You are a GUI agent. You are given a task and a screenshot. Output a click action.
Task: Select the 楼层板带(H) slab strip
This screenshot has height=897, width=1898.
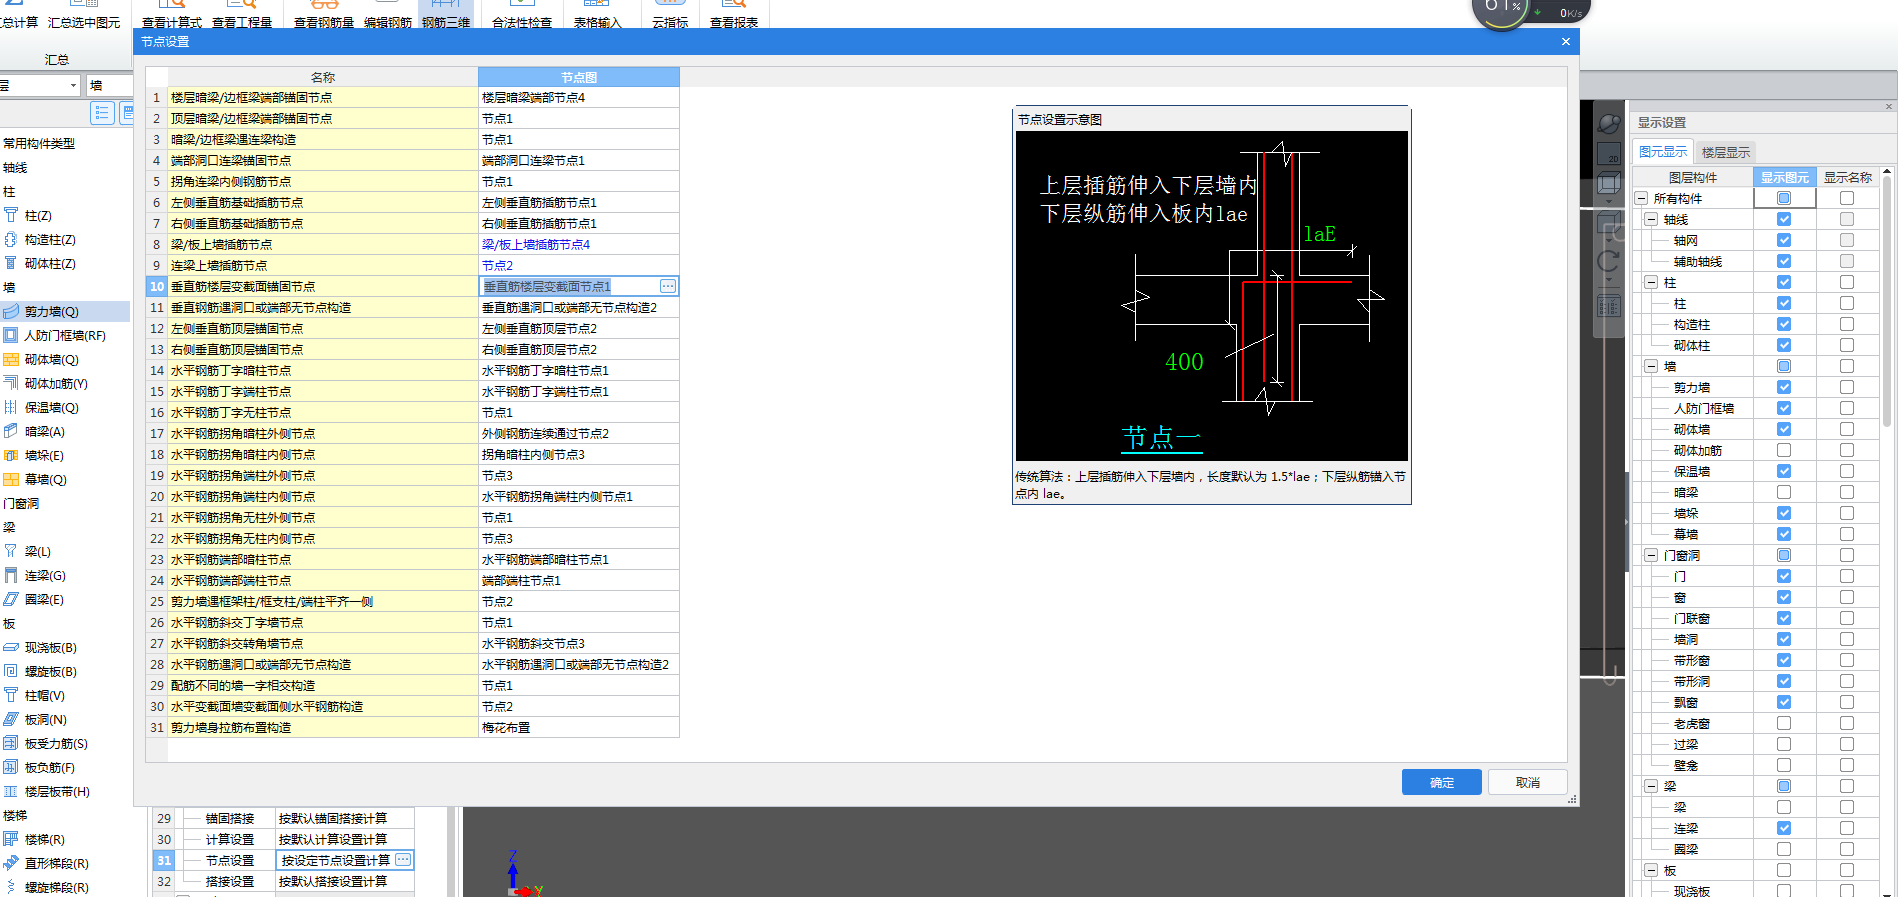pyautogui.click(x=56, y=791)
